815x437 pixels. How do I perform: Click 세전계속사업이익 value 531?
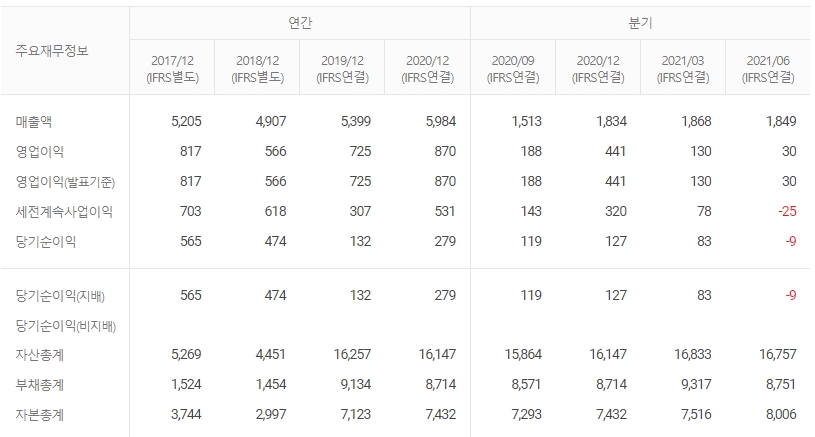point(445,212)
